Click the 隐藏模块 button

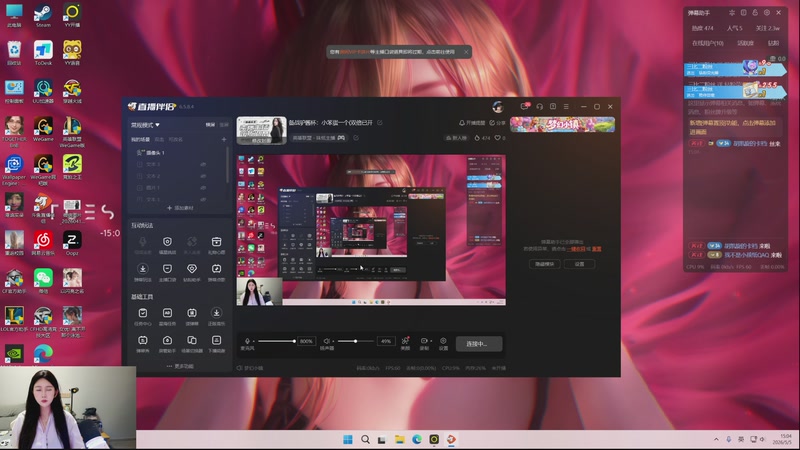pyautogui.click(x=544, y=264)
